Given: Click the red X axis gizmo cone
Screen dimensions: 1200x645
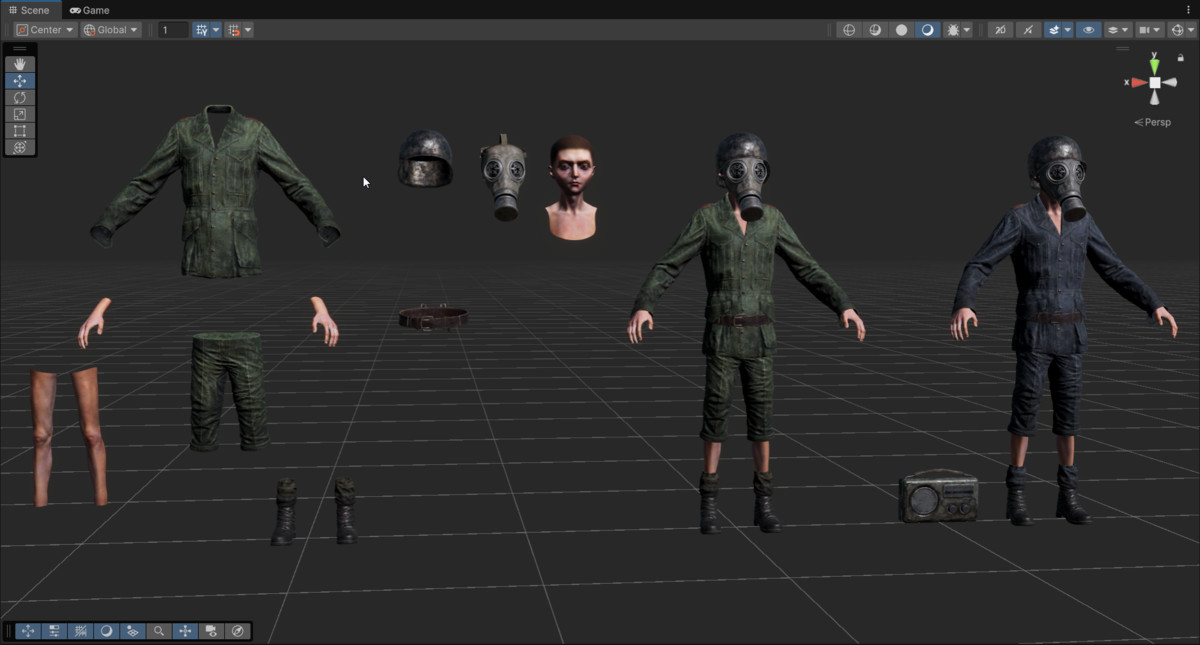Looking at the screenshot, I should 1139,82.
